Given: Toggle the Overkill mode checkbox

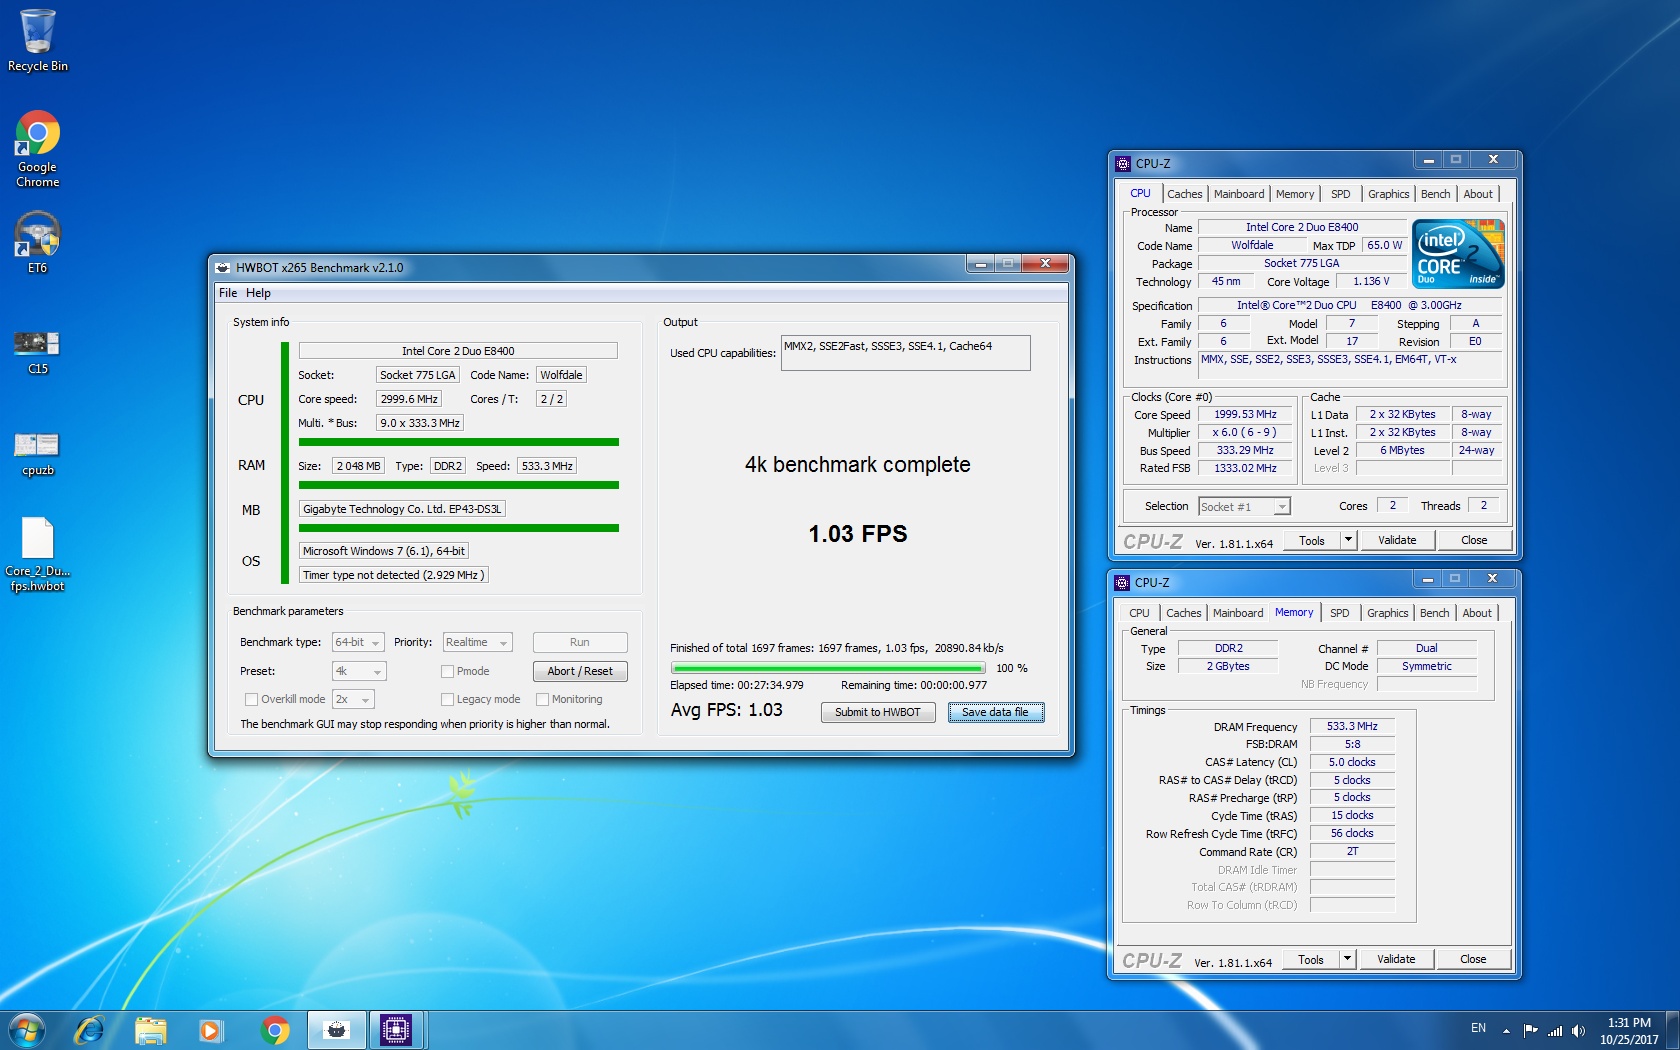Looking at the screenshot, I should pos(251,699).
